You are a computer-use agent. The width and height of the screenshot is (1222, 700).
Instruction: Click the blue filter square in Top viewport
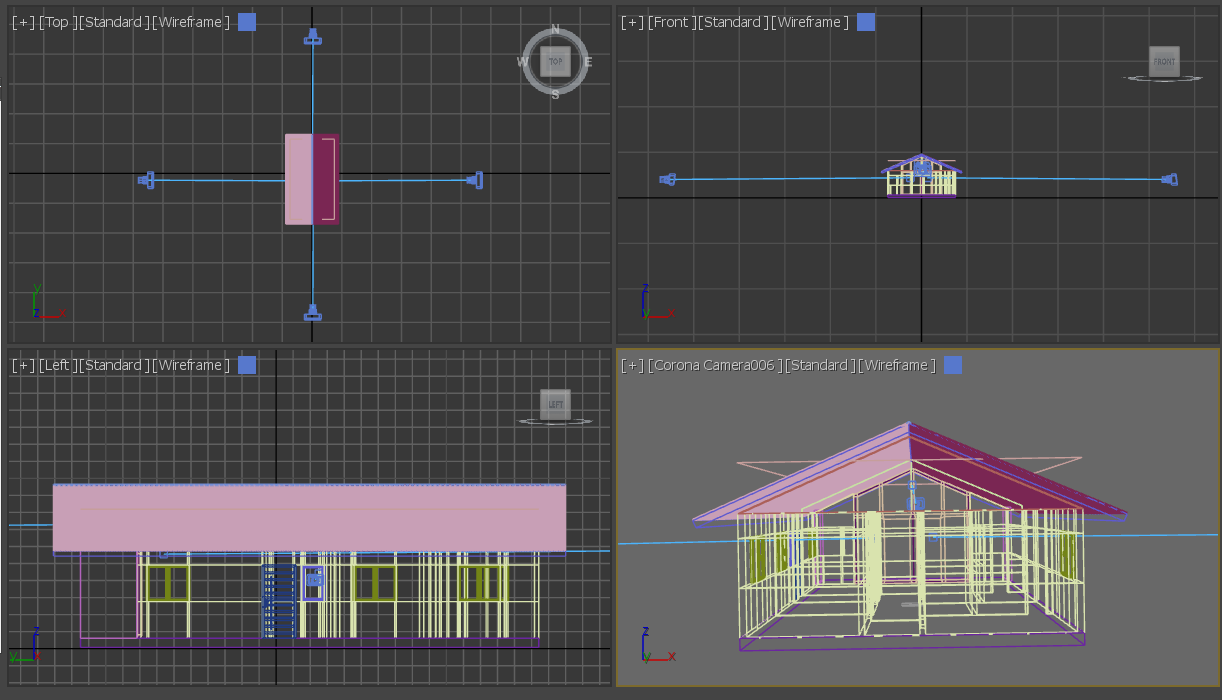(247, 22)
